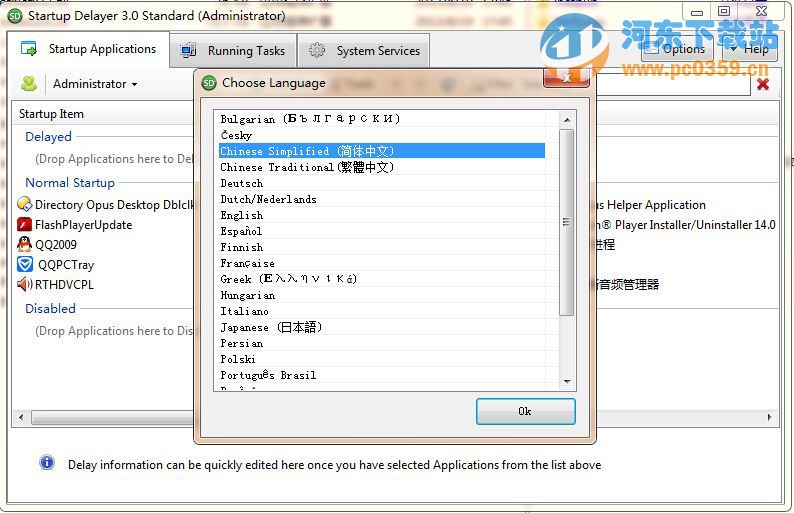This screenshot has height=513, width=794.
Task: Click horizontal scrollbar right arrow
Action: pos(770,417)
